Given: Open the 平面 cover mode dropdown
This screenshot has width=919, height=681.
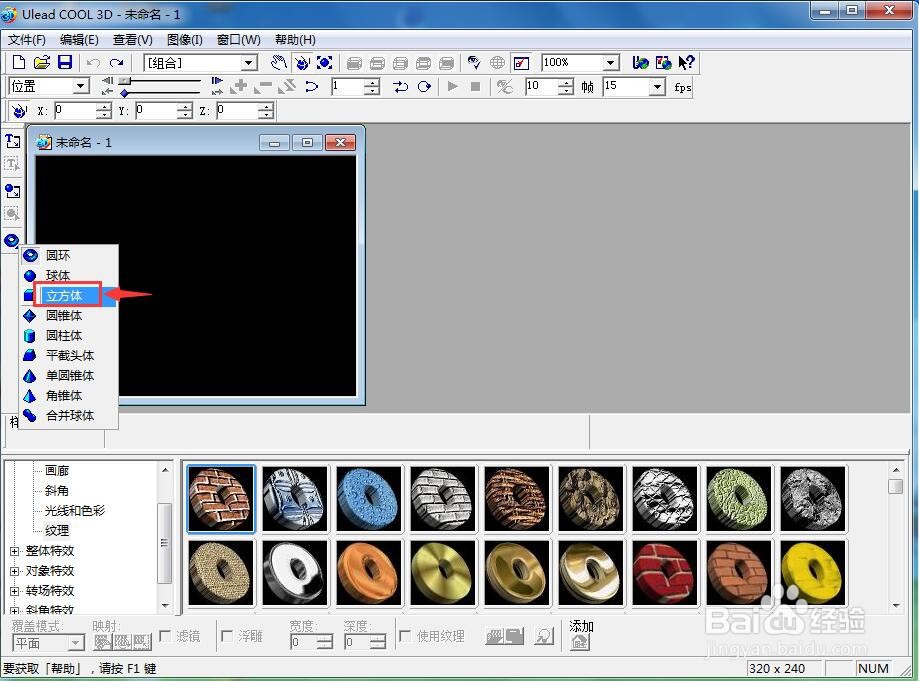Looking at the screenshot, I should (76, 643).
